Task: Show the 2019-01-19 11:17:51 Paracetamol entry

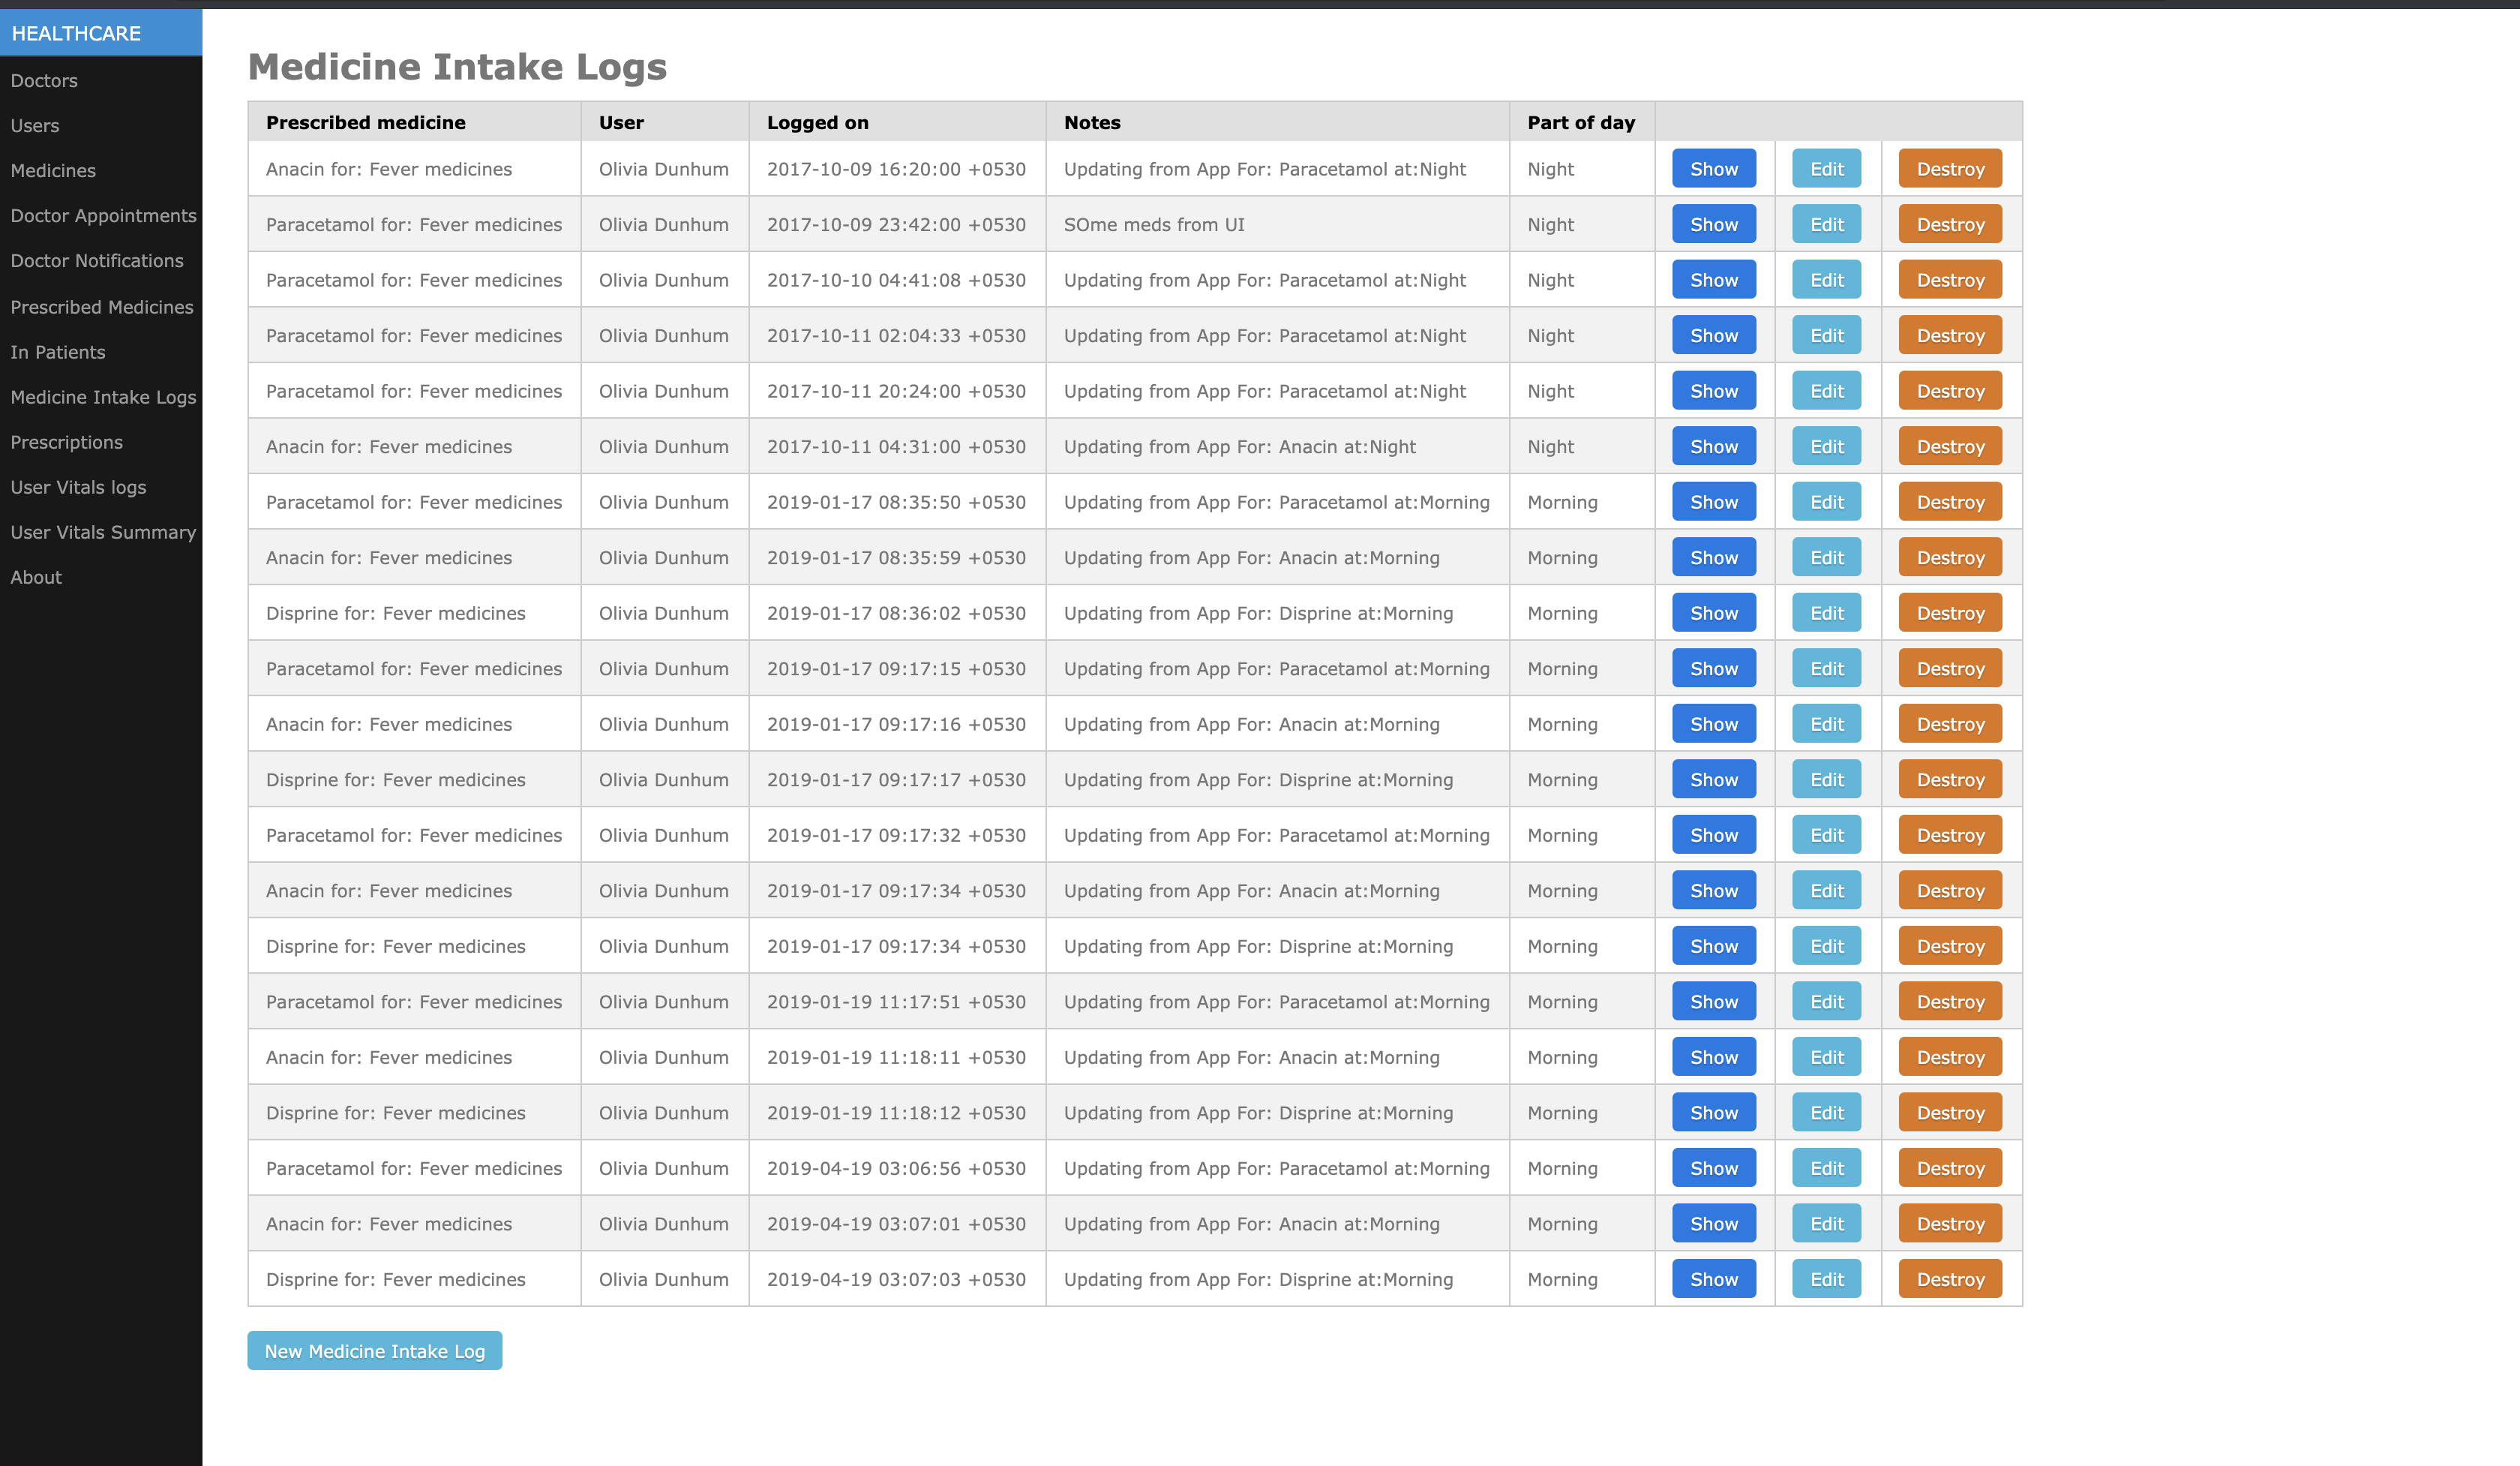Action: point(1713,1002)
